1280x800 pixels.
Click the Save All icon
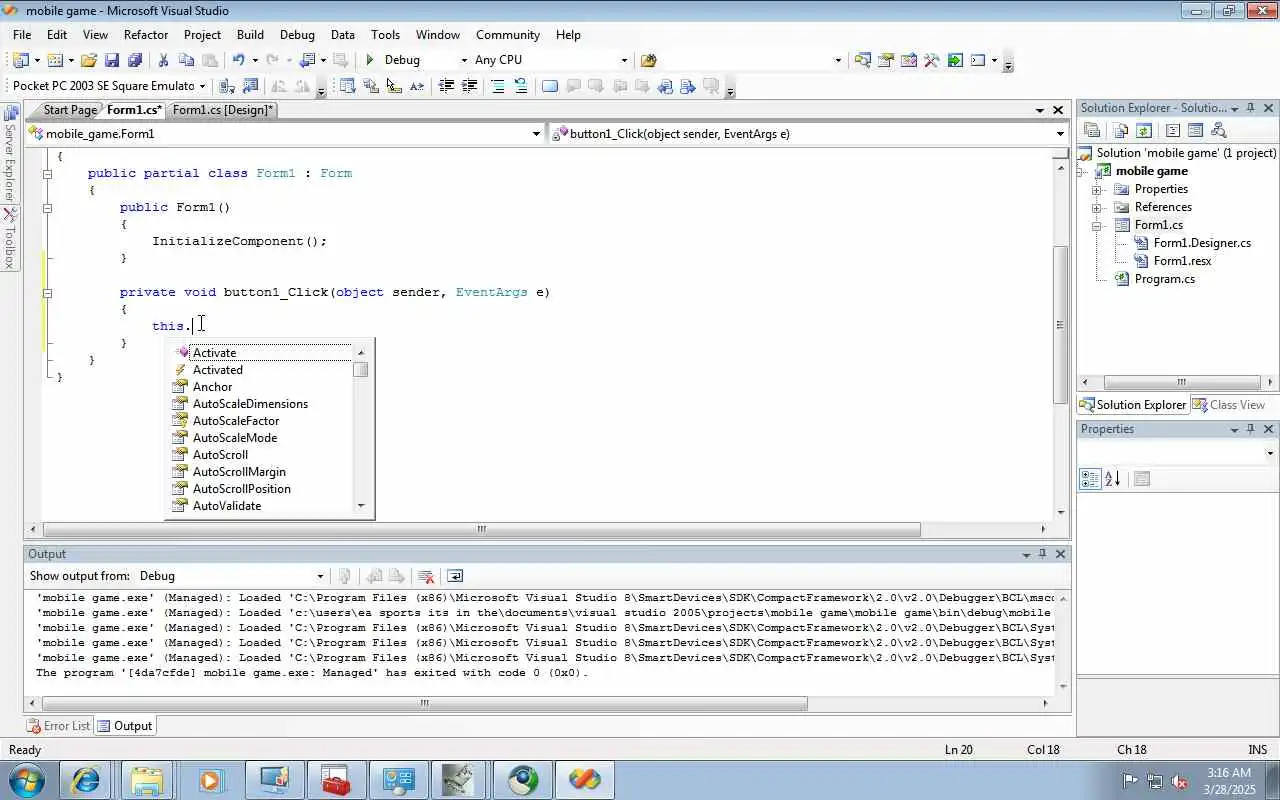[x=135, y=60]
